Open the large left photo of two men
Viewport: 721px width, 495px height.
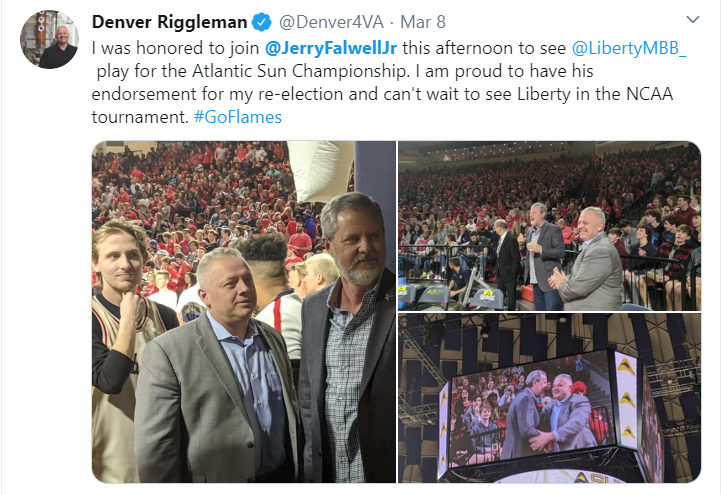244,312
